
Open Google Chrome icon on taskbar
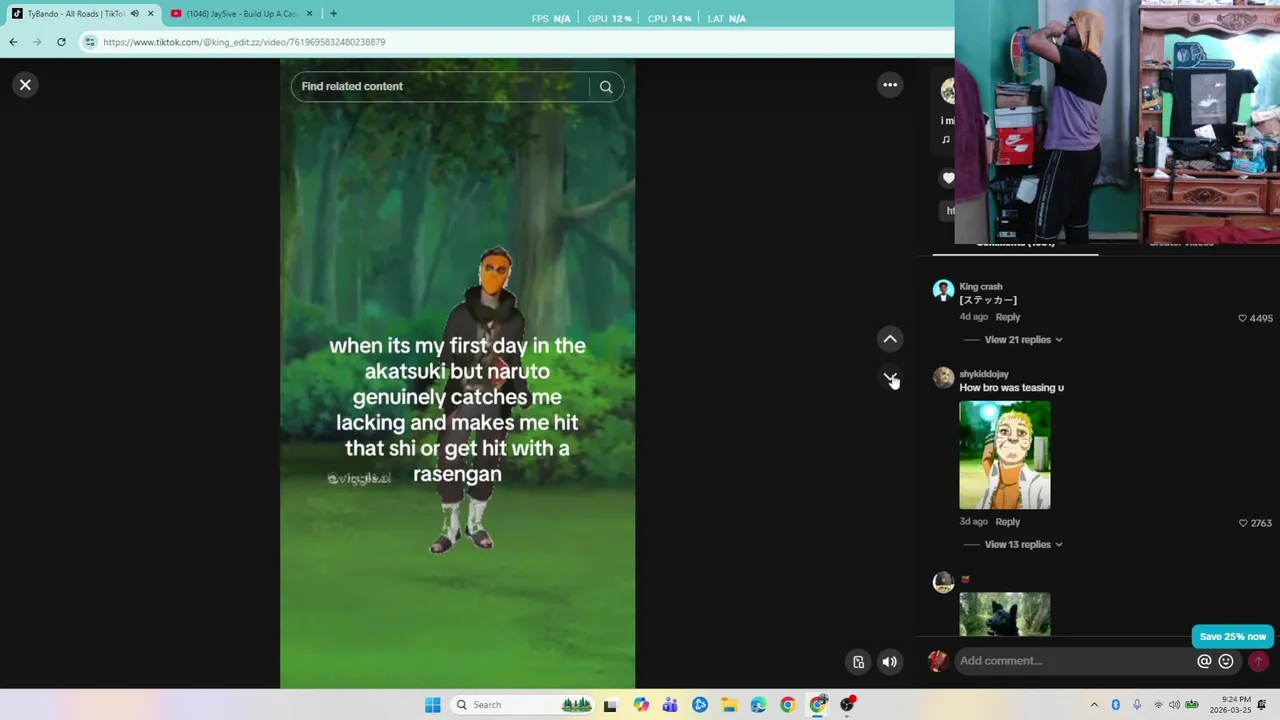click(788, 705)
